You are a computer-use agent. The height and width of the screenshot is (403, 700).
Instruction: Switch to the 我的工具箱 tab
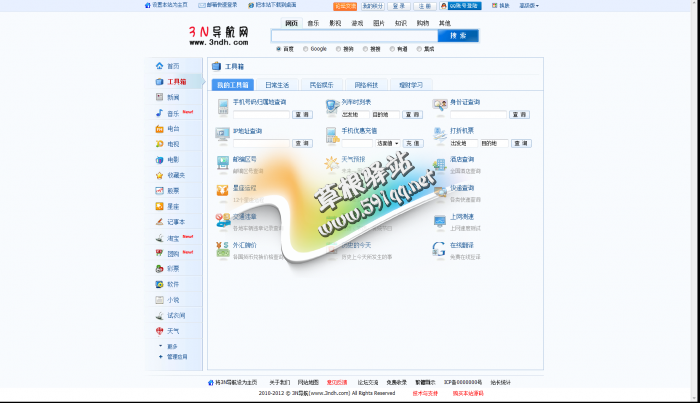pyautogui.click(x=233, y=85)
